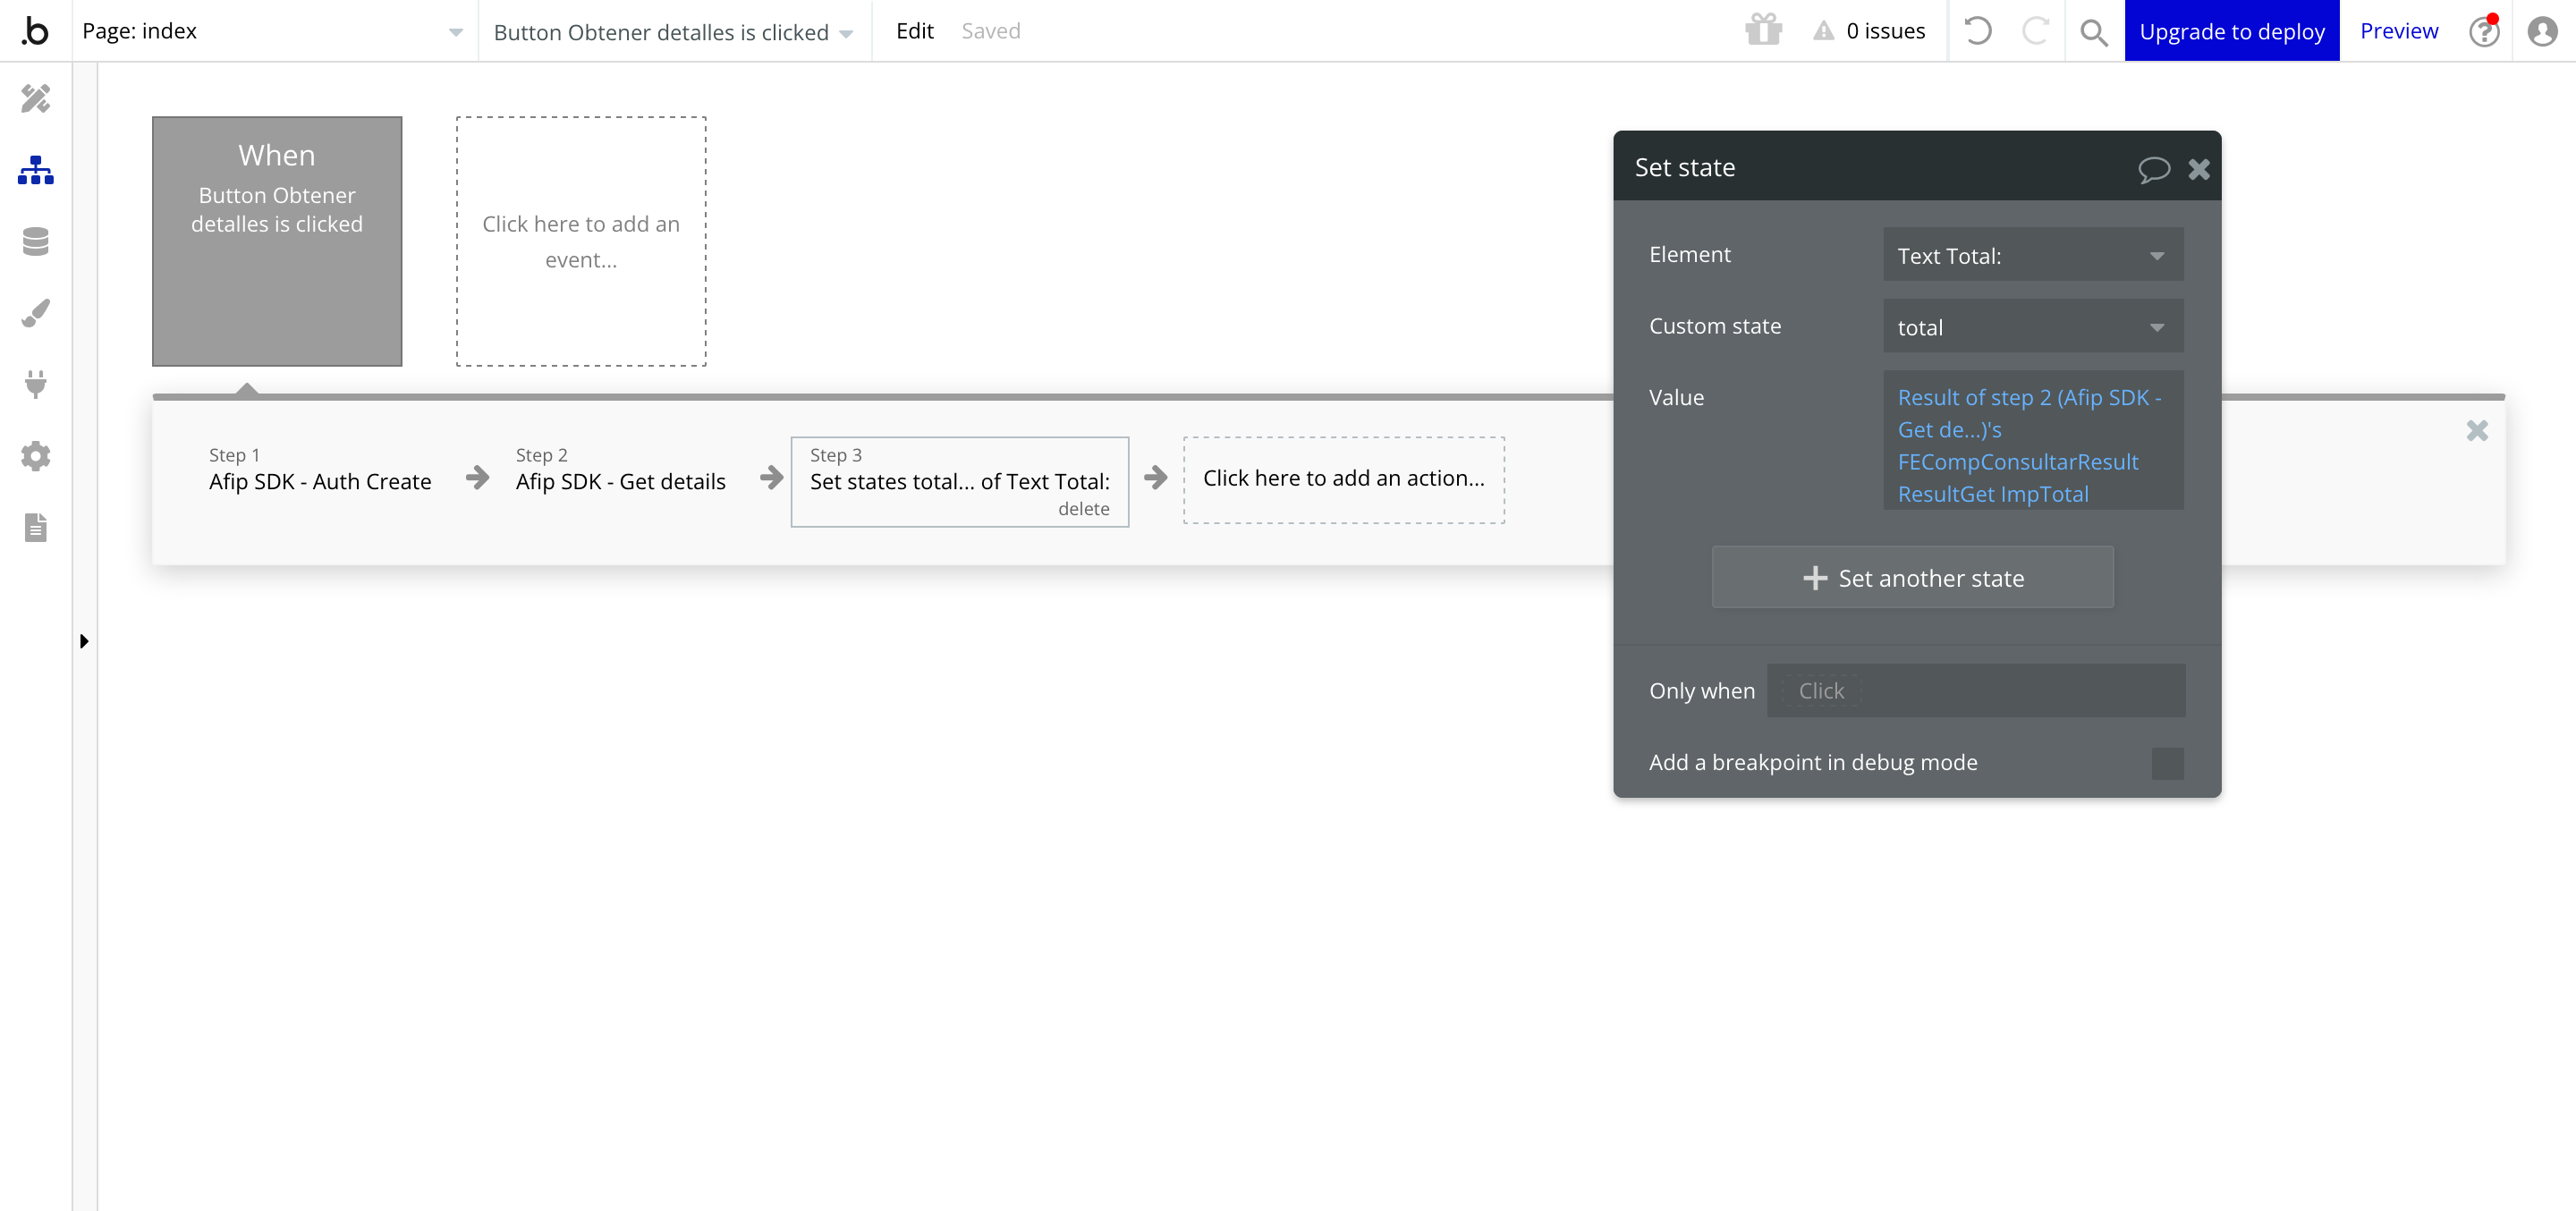Screen dimensions: 2576x1211
Task: Click the Only when condition field
Action: (1976, 690)
